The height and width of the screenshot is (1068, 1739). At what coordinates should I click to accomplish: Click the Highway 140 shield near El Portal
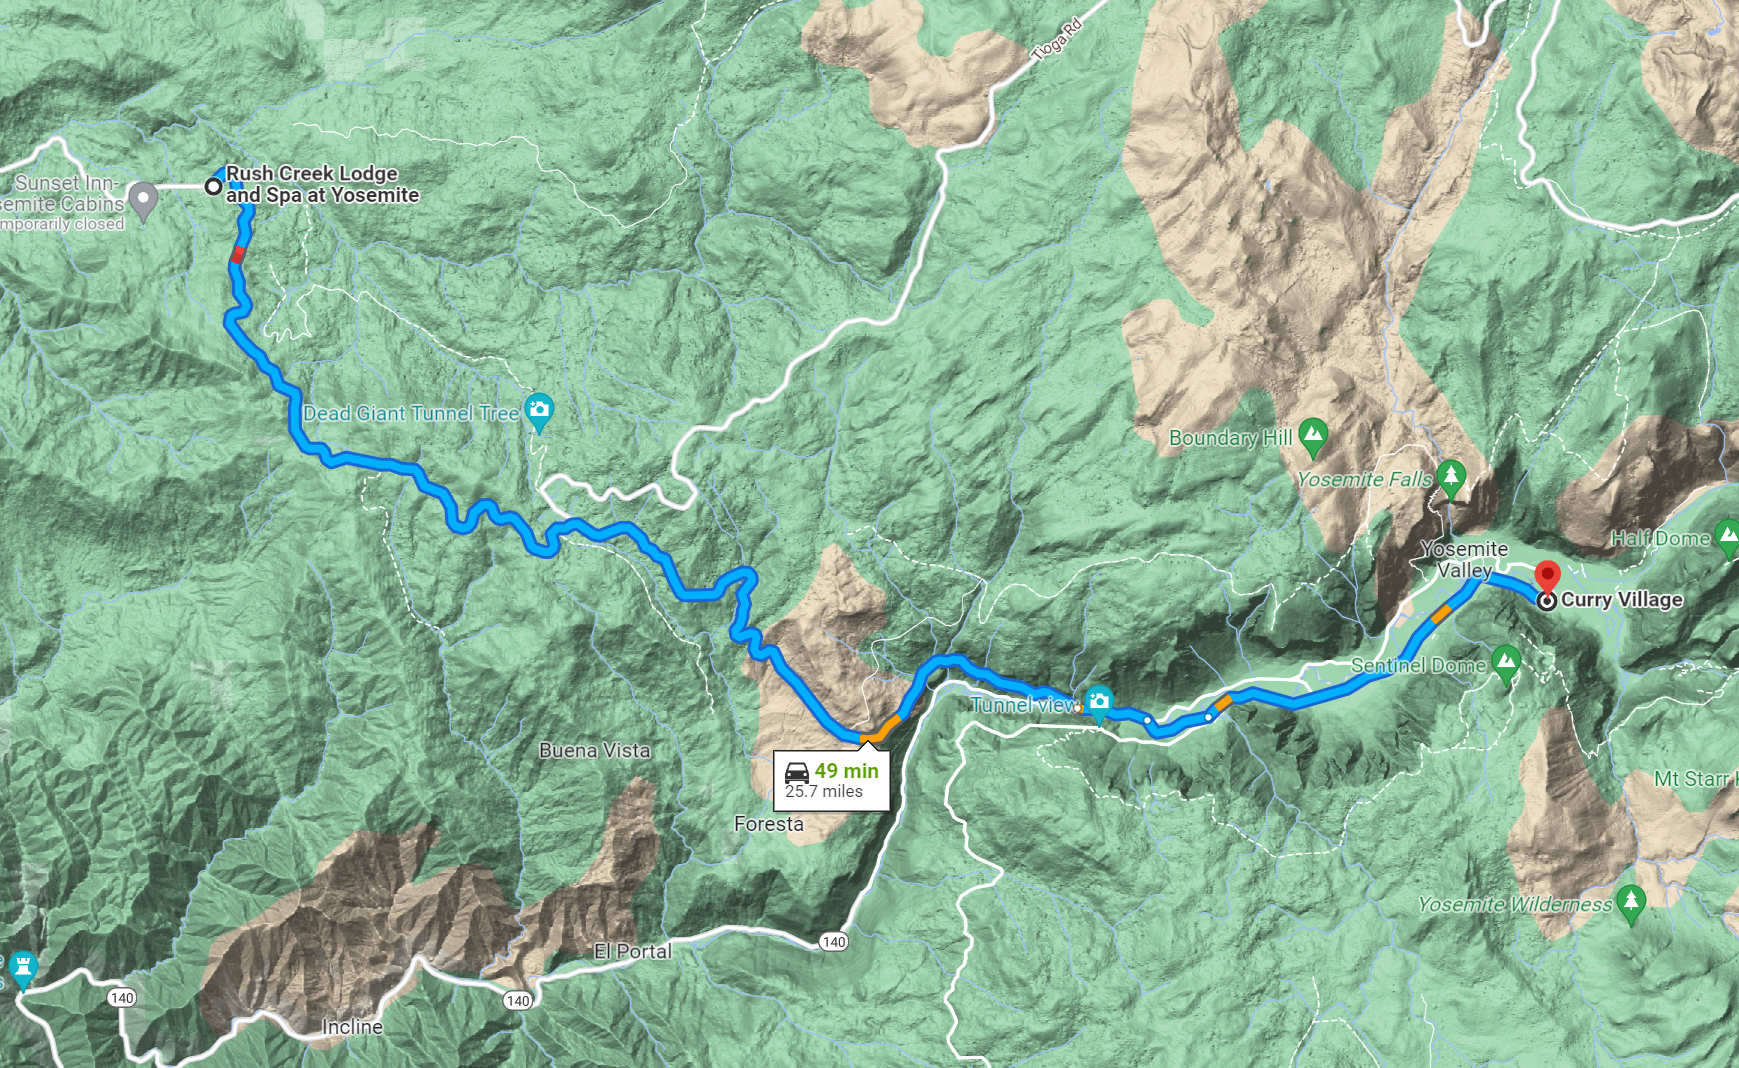pyautogui.click(x=518, y=1000)
